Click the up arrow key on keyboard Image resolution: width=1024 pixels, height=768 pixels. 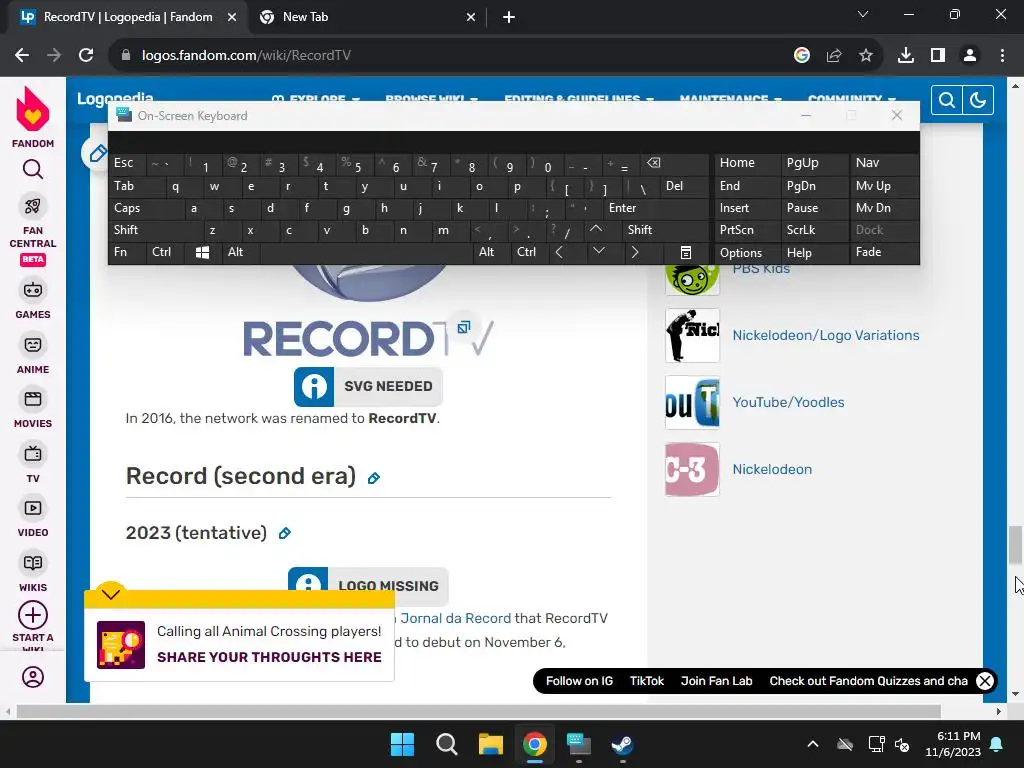pos(596,229)
